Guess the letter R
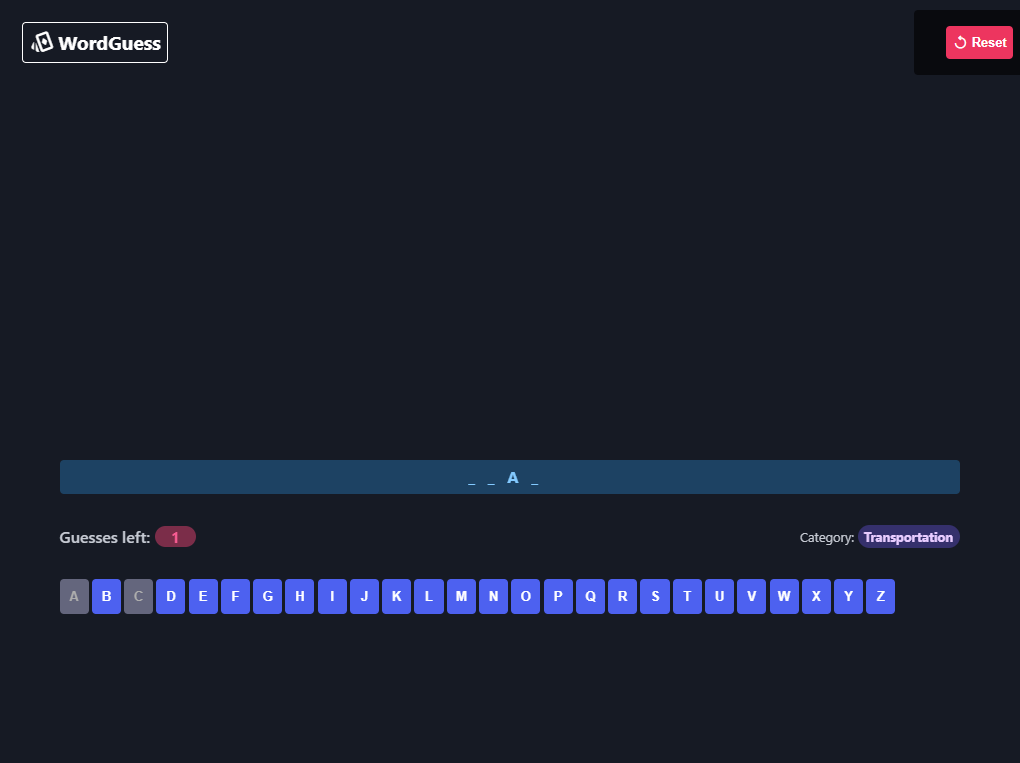The height and width of the screenshot is (763, 1020). [622, 596]
